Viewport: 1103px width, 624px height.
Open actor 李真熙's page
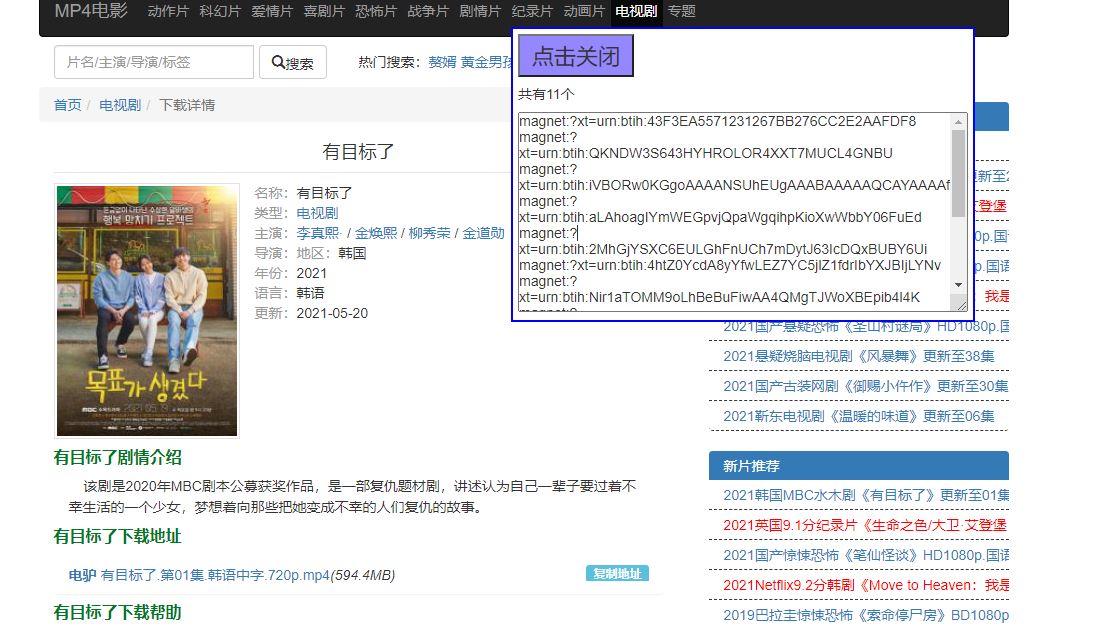[318, 233]
